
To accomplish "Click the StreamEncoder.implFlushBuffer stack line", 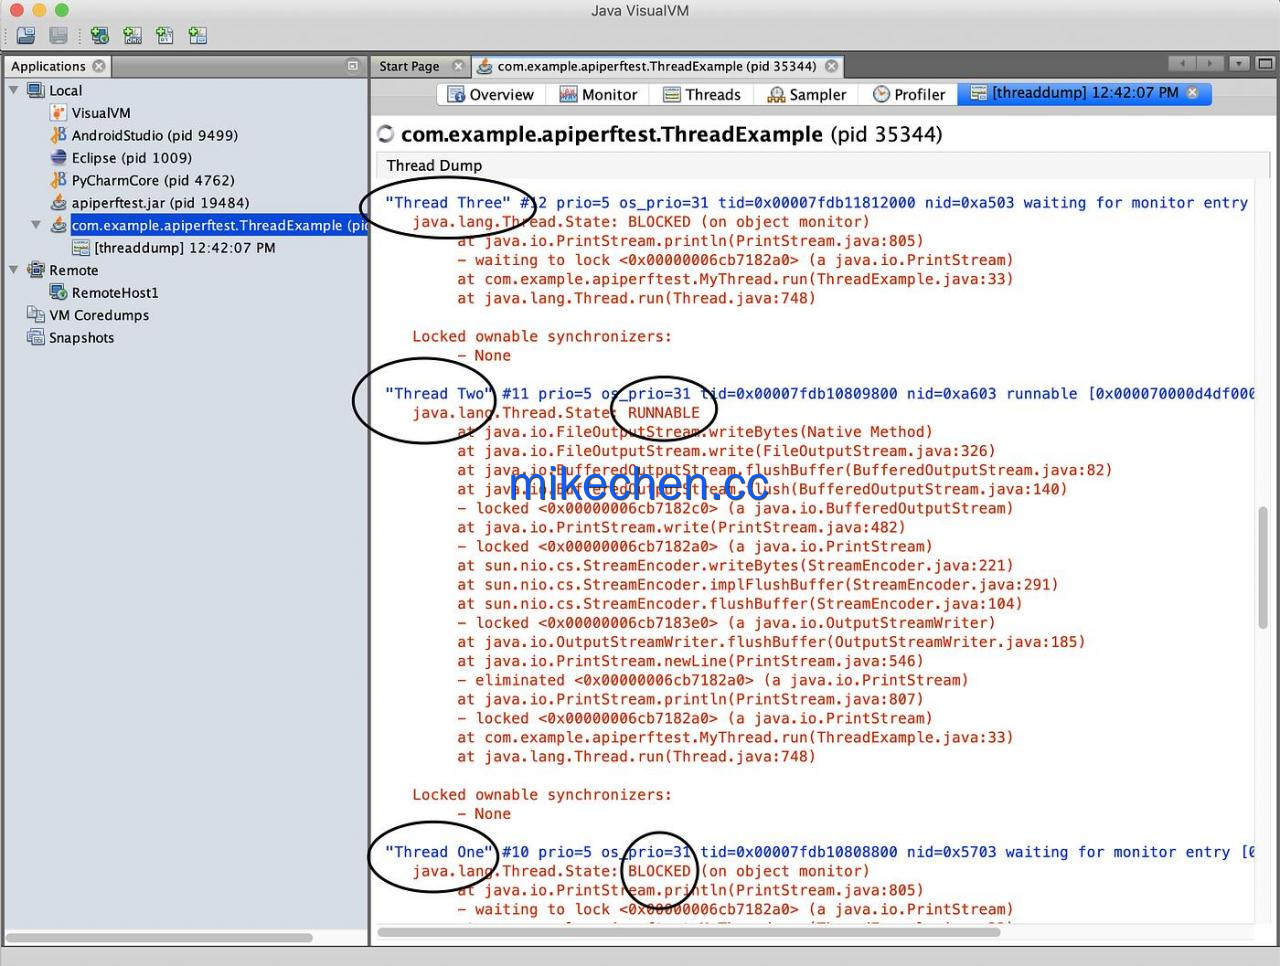I will [758, 585].
